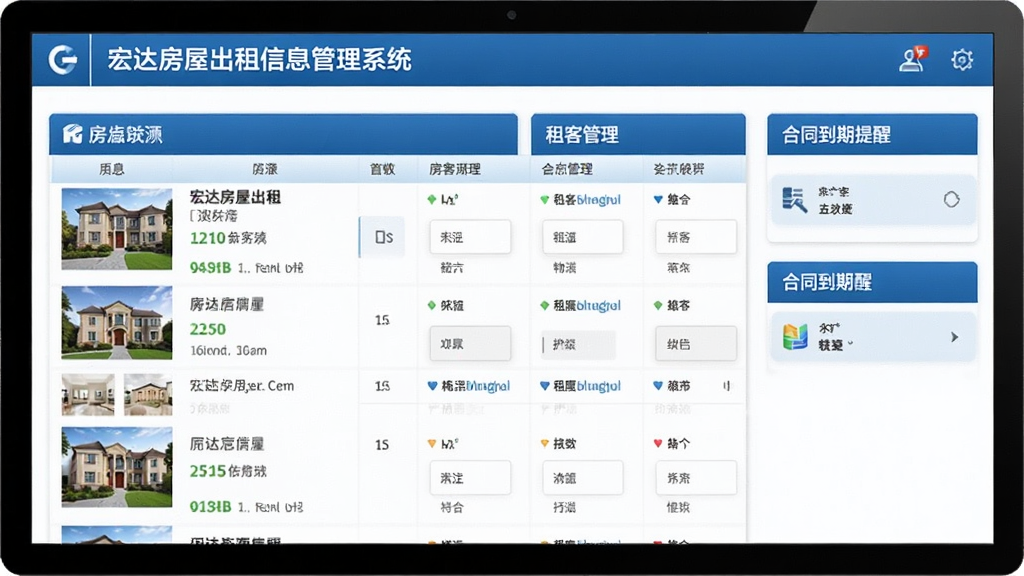Open the small house thumbnail in the Cem row
This screenshot has width=1024, height=576.
(148, 394)
